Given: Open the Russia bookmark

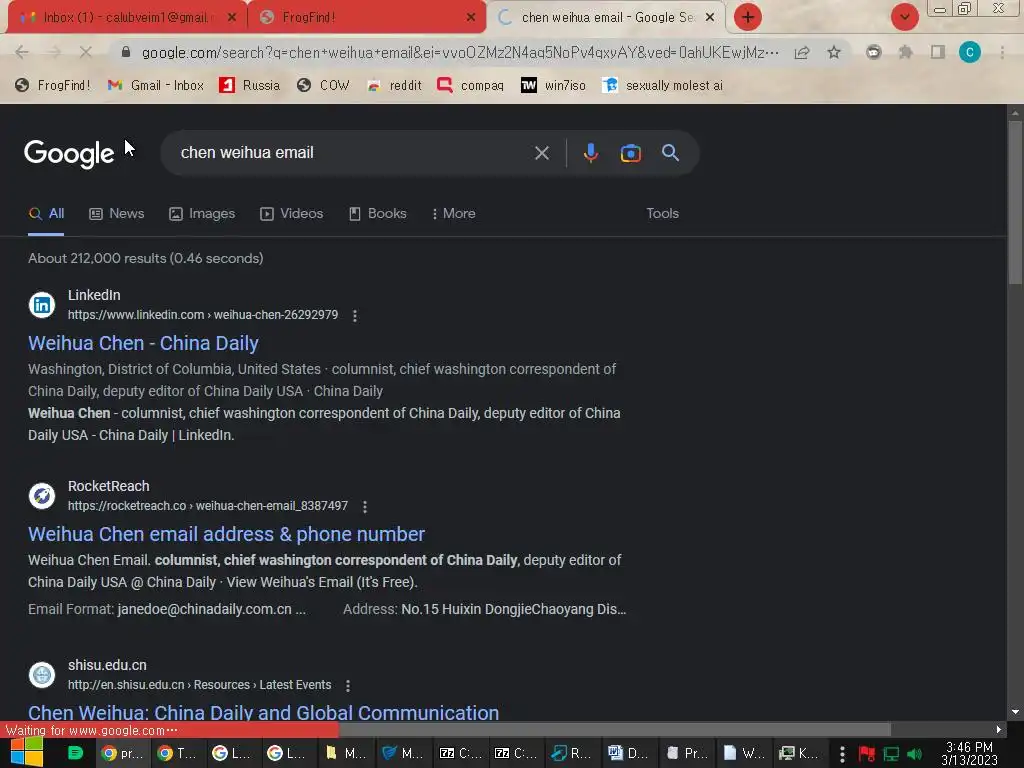Looking at the screenshot, I should click(249, 86).
